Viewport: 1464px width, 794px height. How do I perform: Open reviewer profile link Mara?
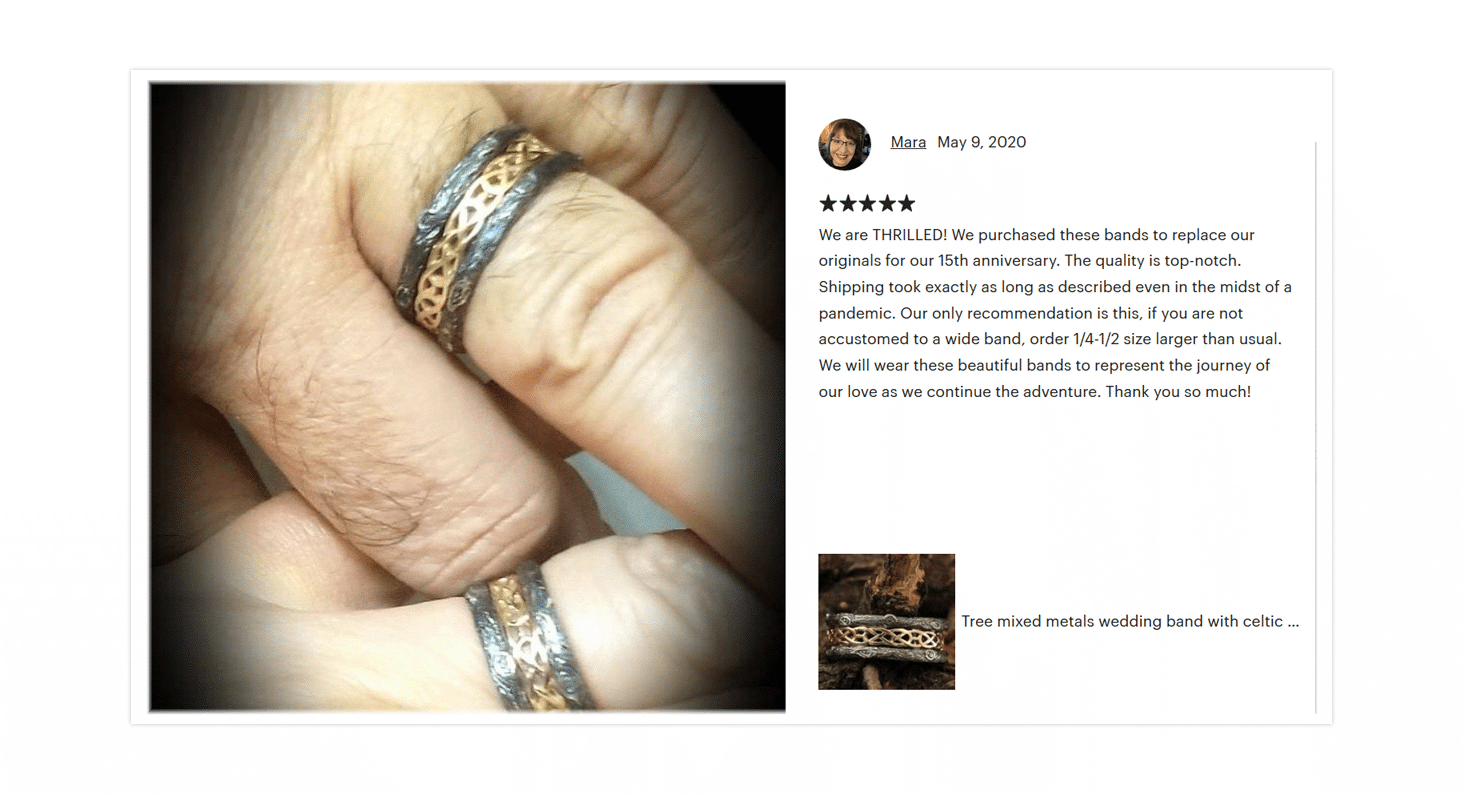[x=908, y=142]
